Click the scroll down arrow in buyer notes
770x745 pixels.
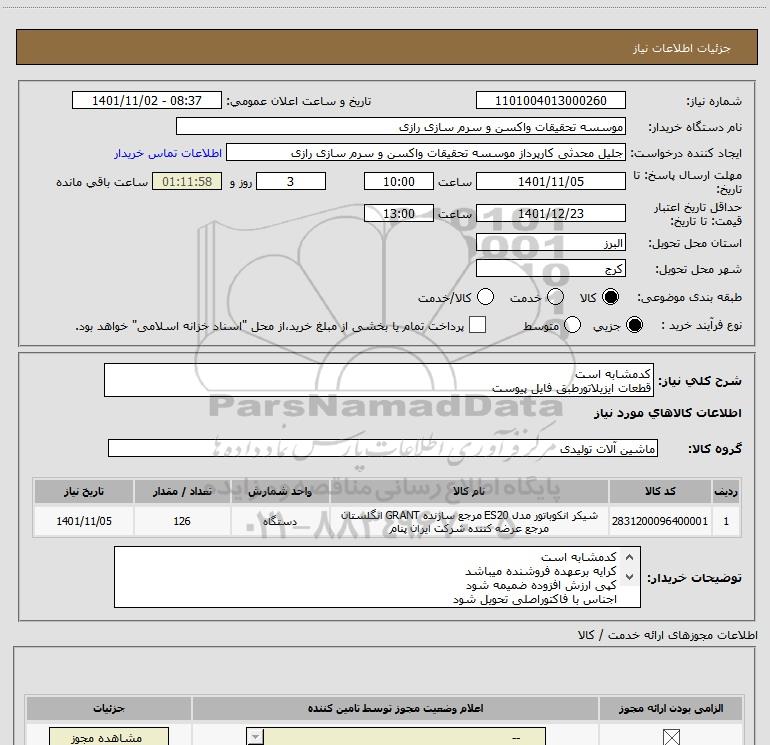(629, 577)
